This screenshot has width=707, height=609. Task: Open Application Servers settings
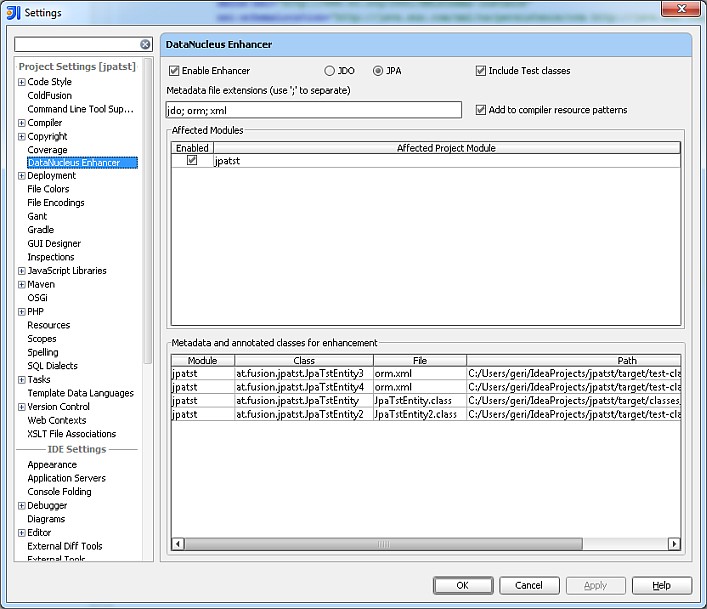pos(67,478)
